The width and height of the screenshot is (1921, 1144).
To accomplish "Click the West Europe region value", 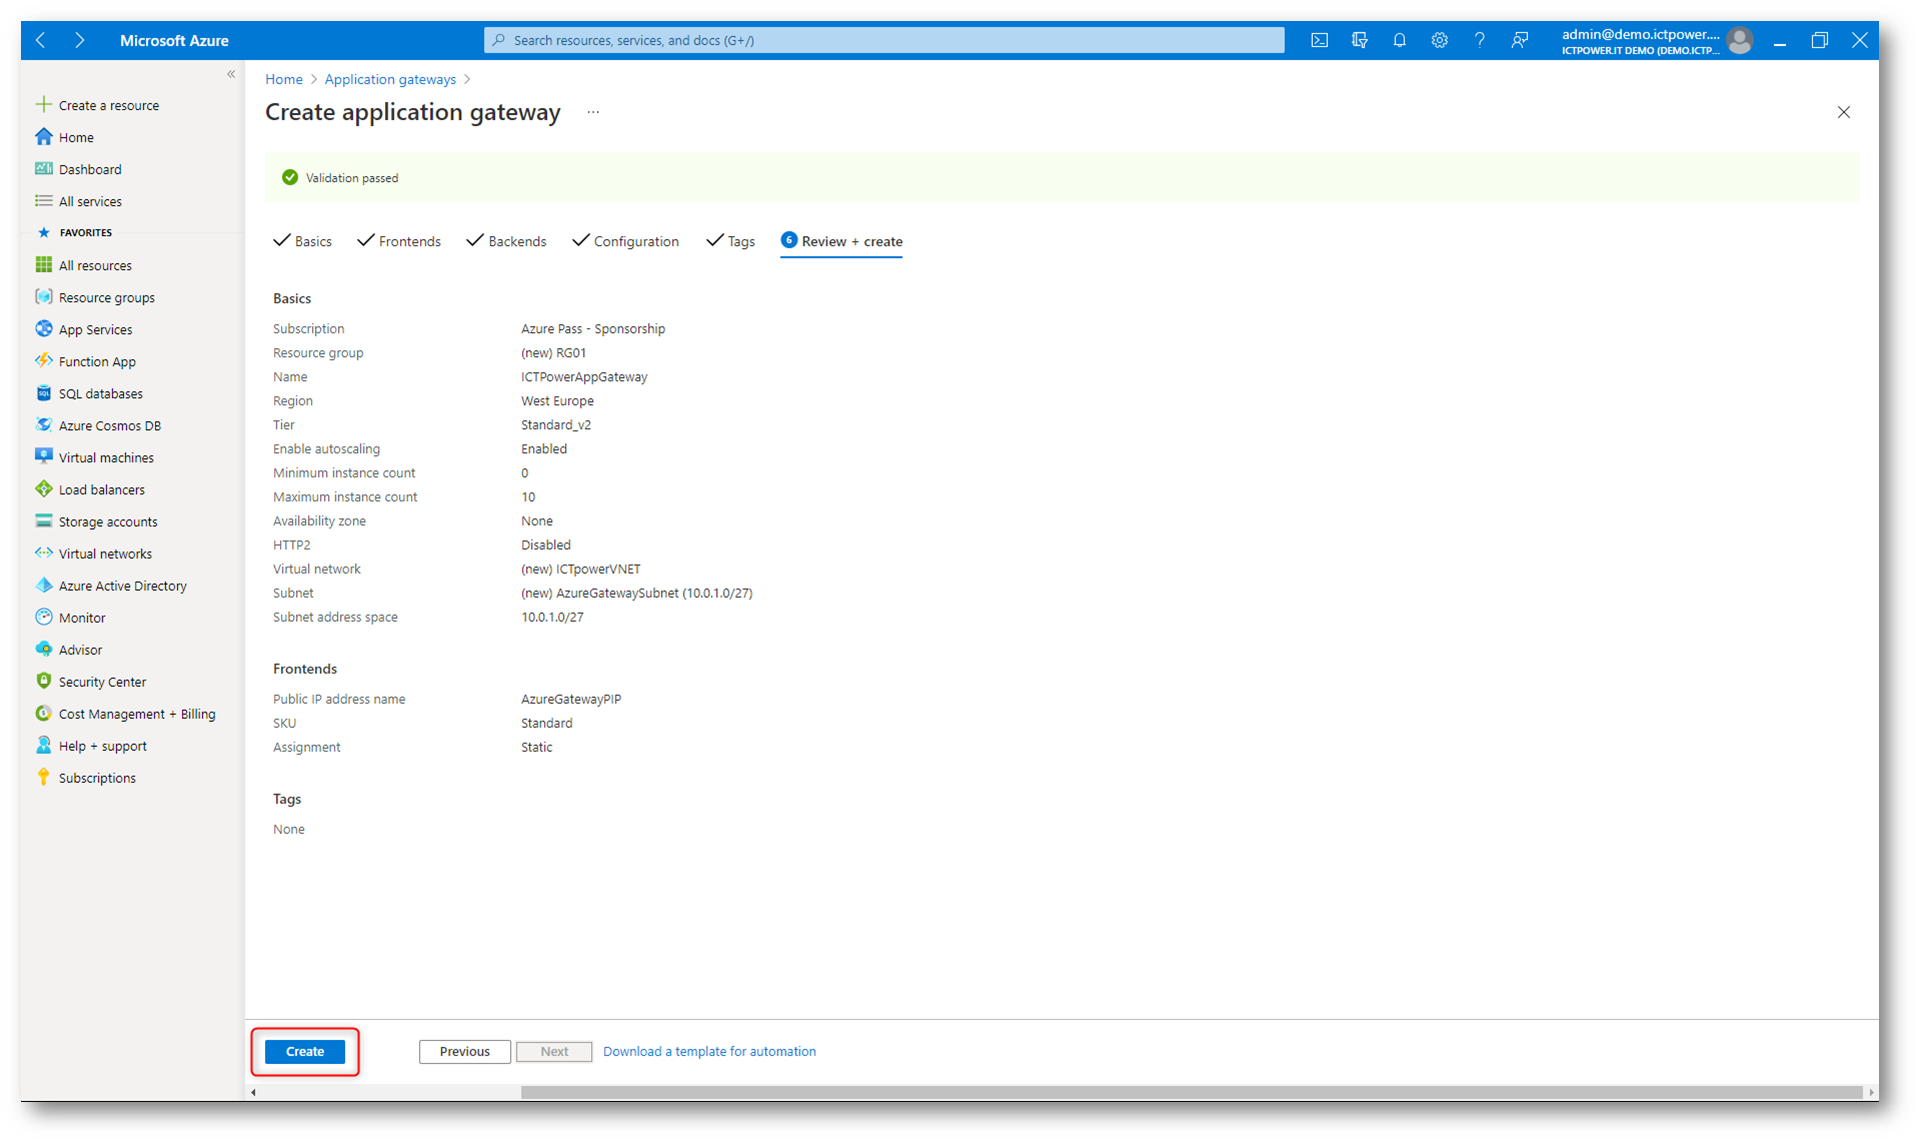I will 557,401.
